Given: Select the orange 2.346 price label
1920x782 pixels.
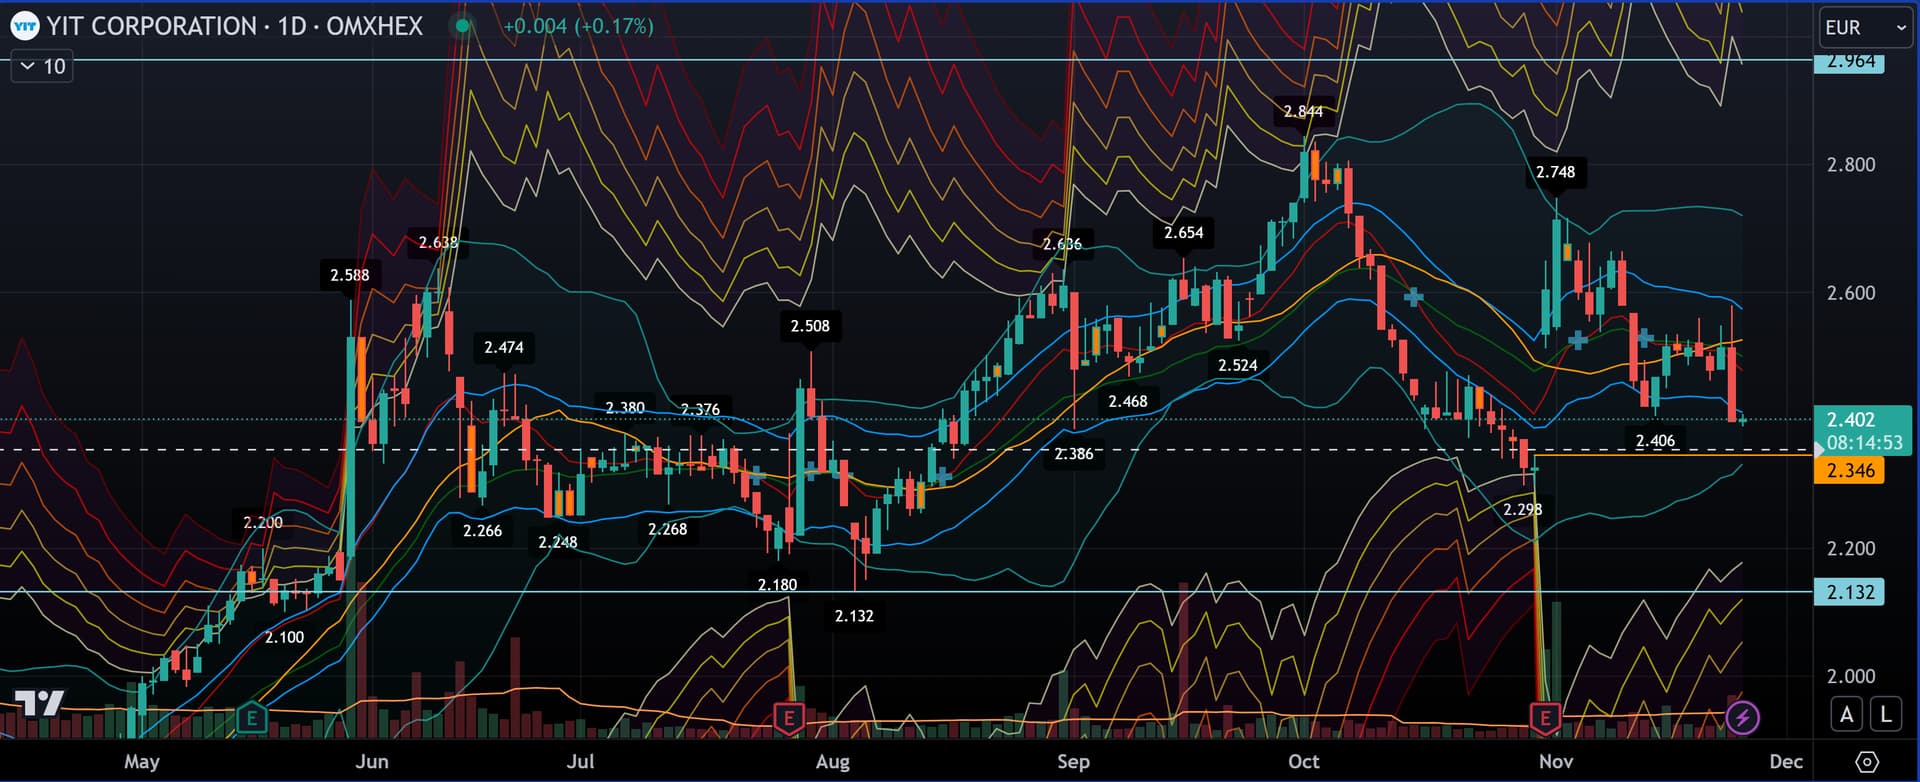Looking at the screenshot, I should click(1850, 471).
